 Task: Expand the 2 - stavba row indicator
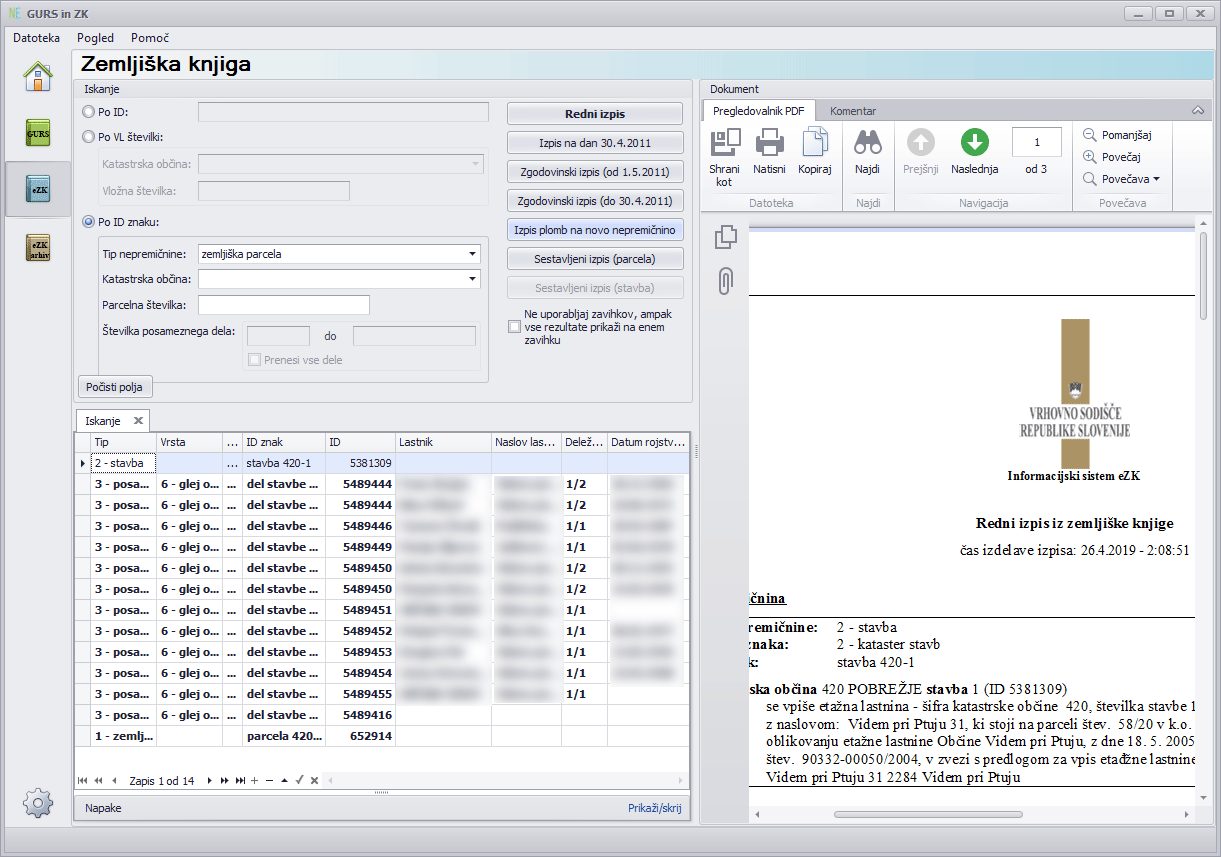pos(82,464)
